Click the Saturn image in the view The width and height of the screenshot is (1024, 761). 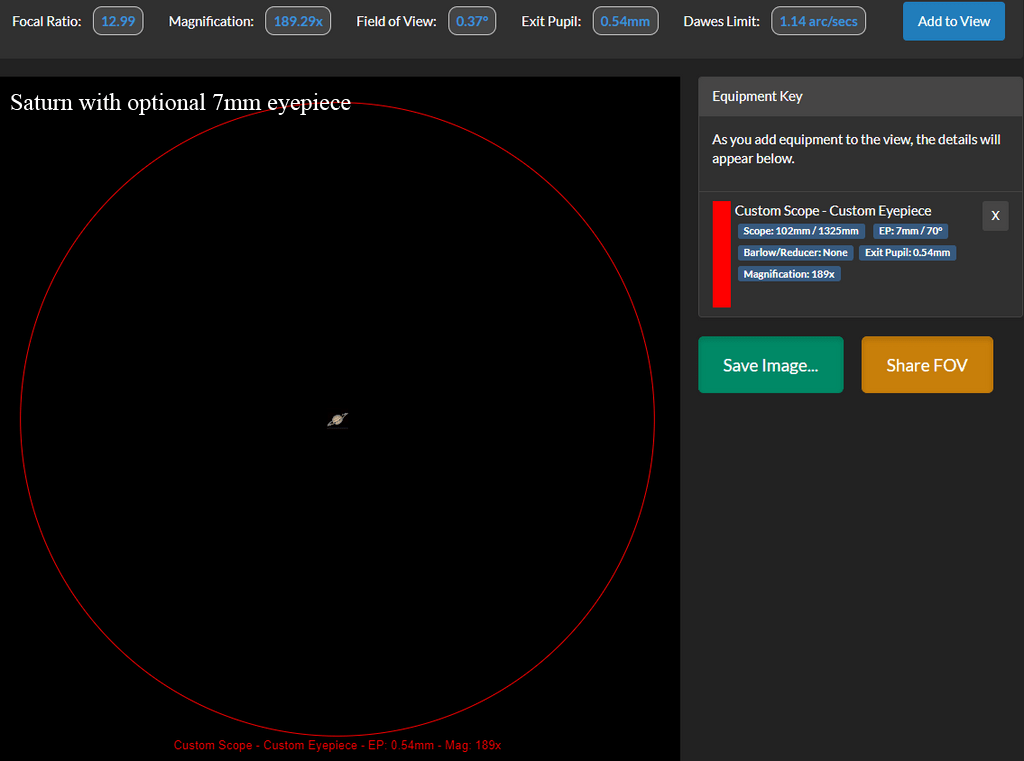click(337, 420)
